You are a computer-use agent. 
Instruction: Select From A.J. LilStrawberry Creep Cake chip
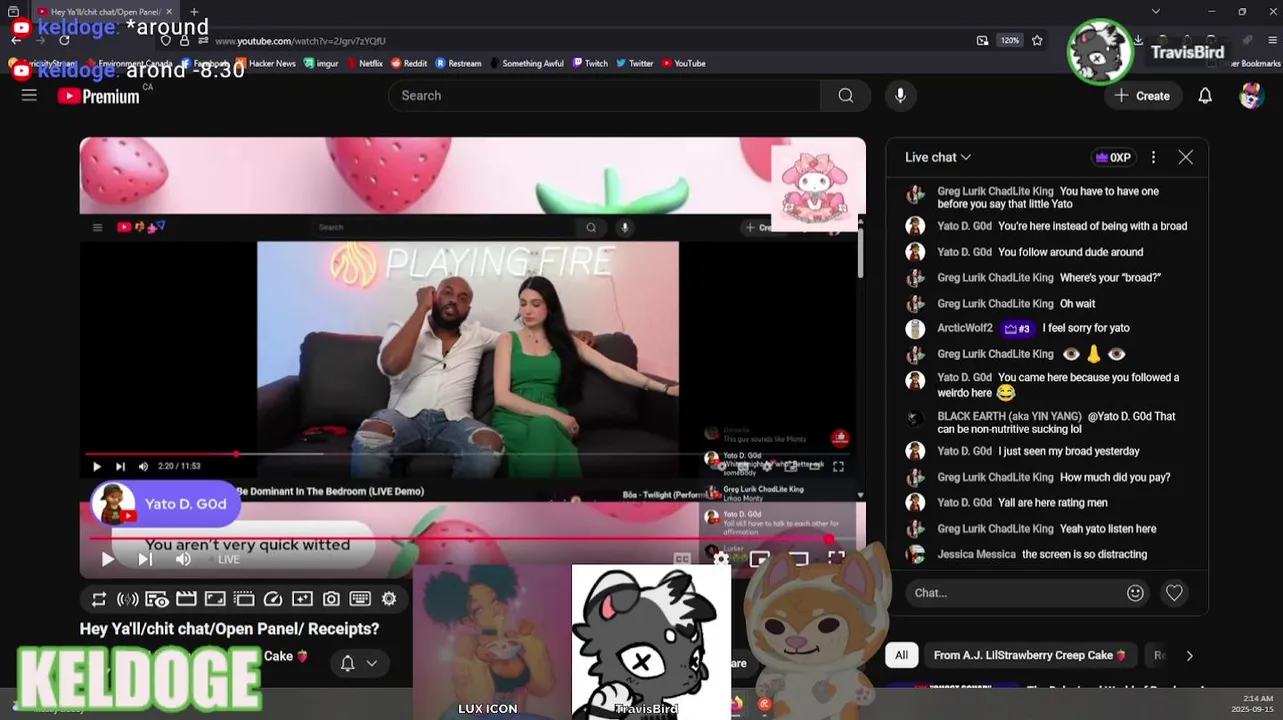click(x=1030, y=656)
